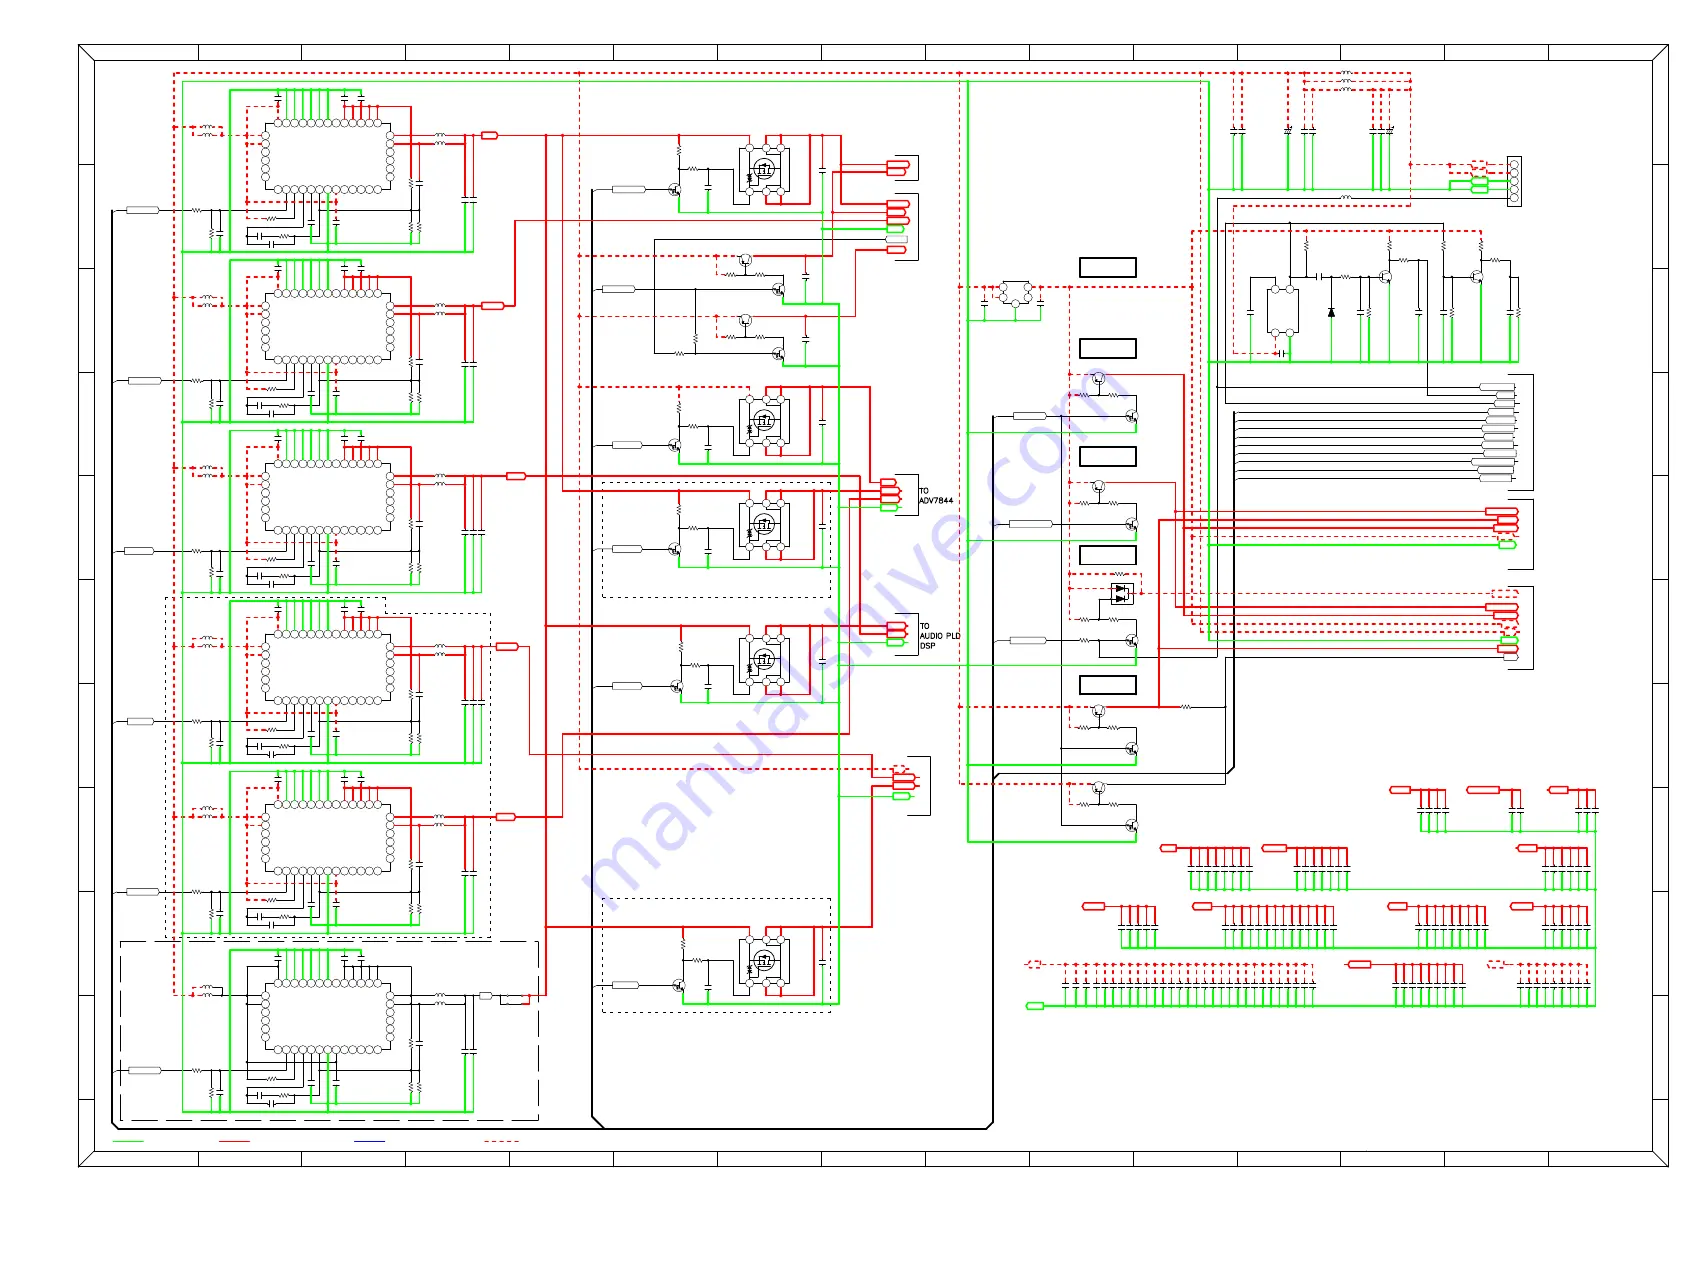Click the green port beside 'TO AUDIO PLD DSP'
The width and height of the screenshot is (1701, 1263).
pyautogui.click(x=896, y=643)
